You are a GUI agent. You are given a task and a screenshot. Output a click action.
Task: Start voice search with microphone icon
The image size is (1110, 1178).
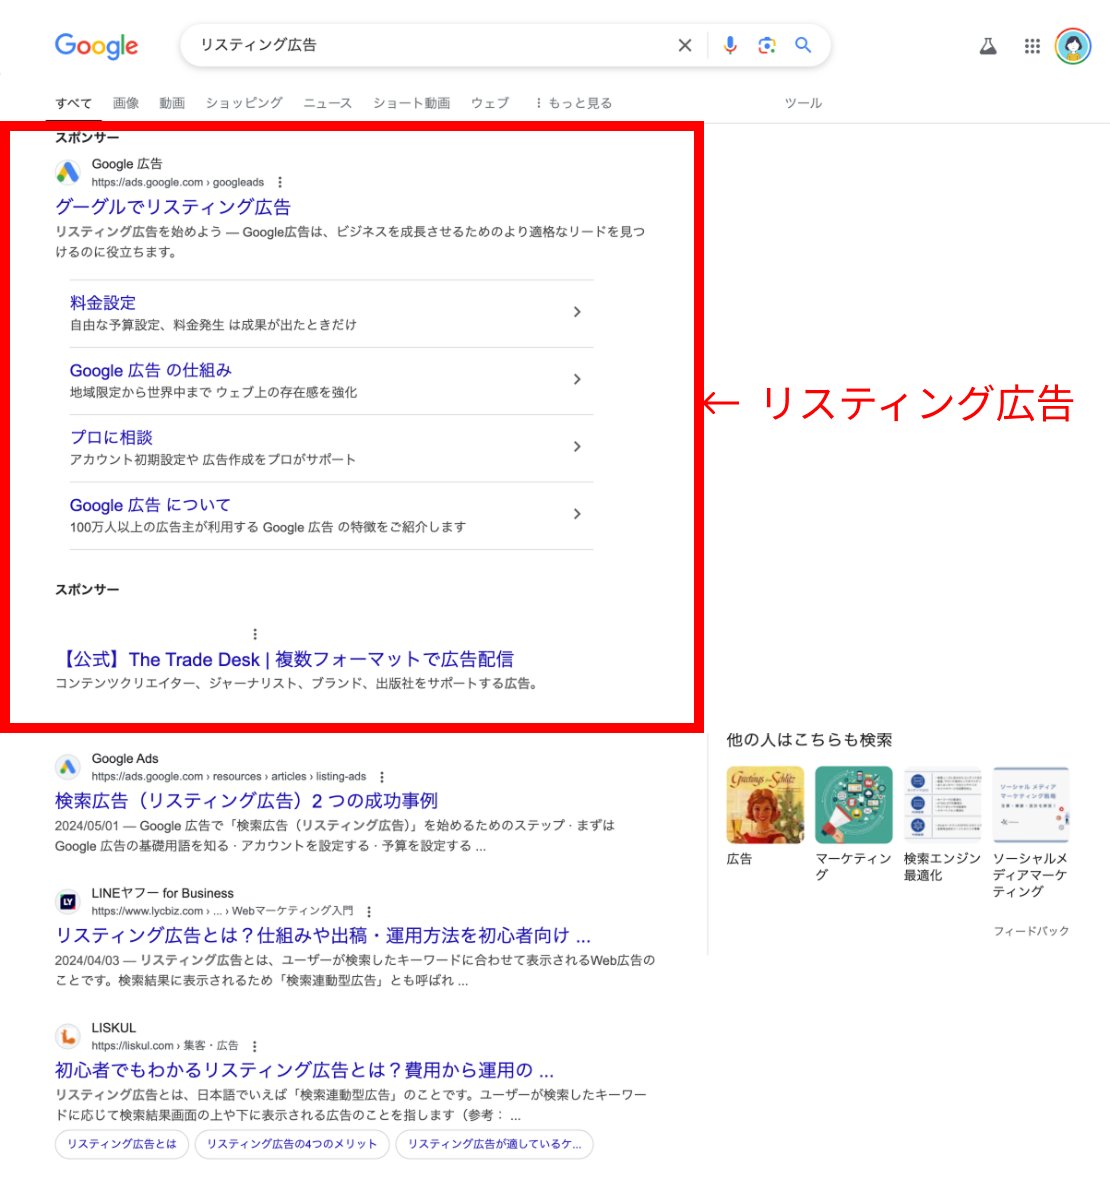tap(730, 45)
